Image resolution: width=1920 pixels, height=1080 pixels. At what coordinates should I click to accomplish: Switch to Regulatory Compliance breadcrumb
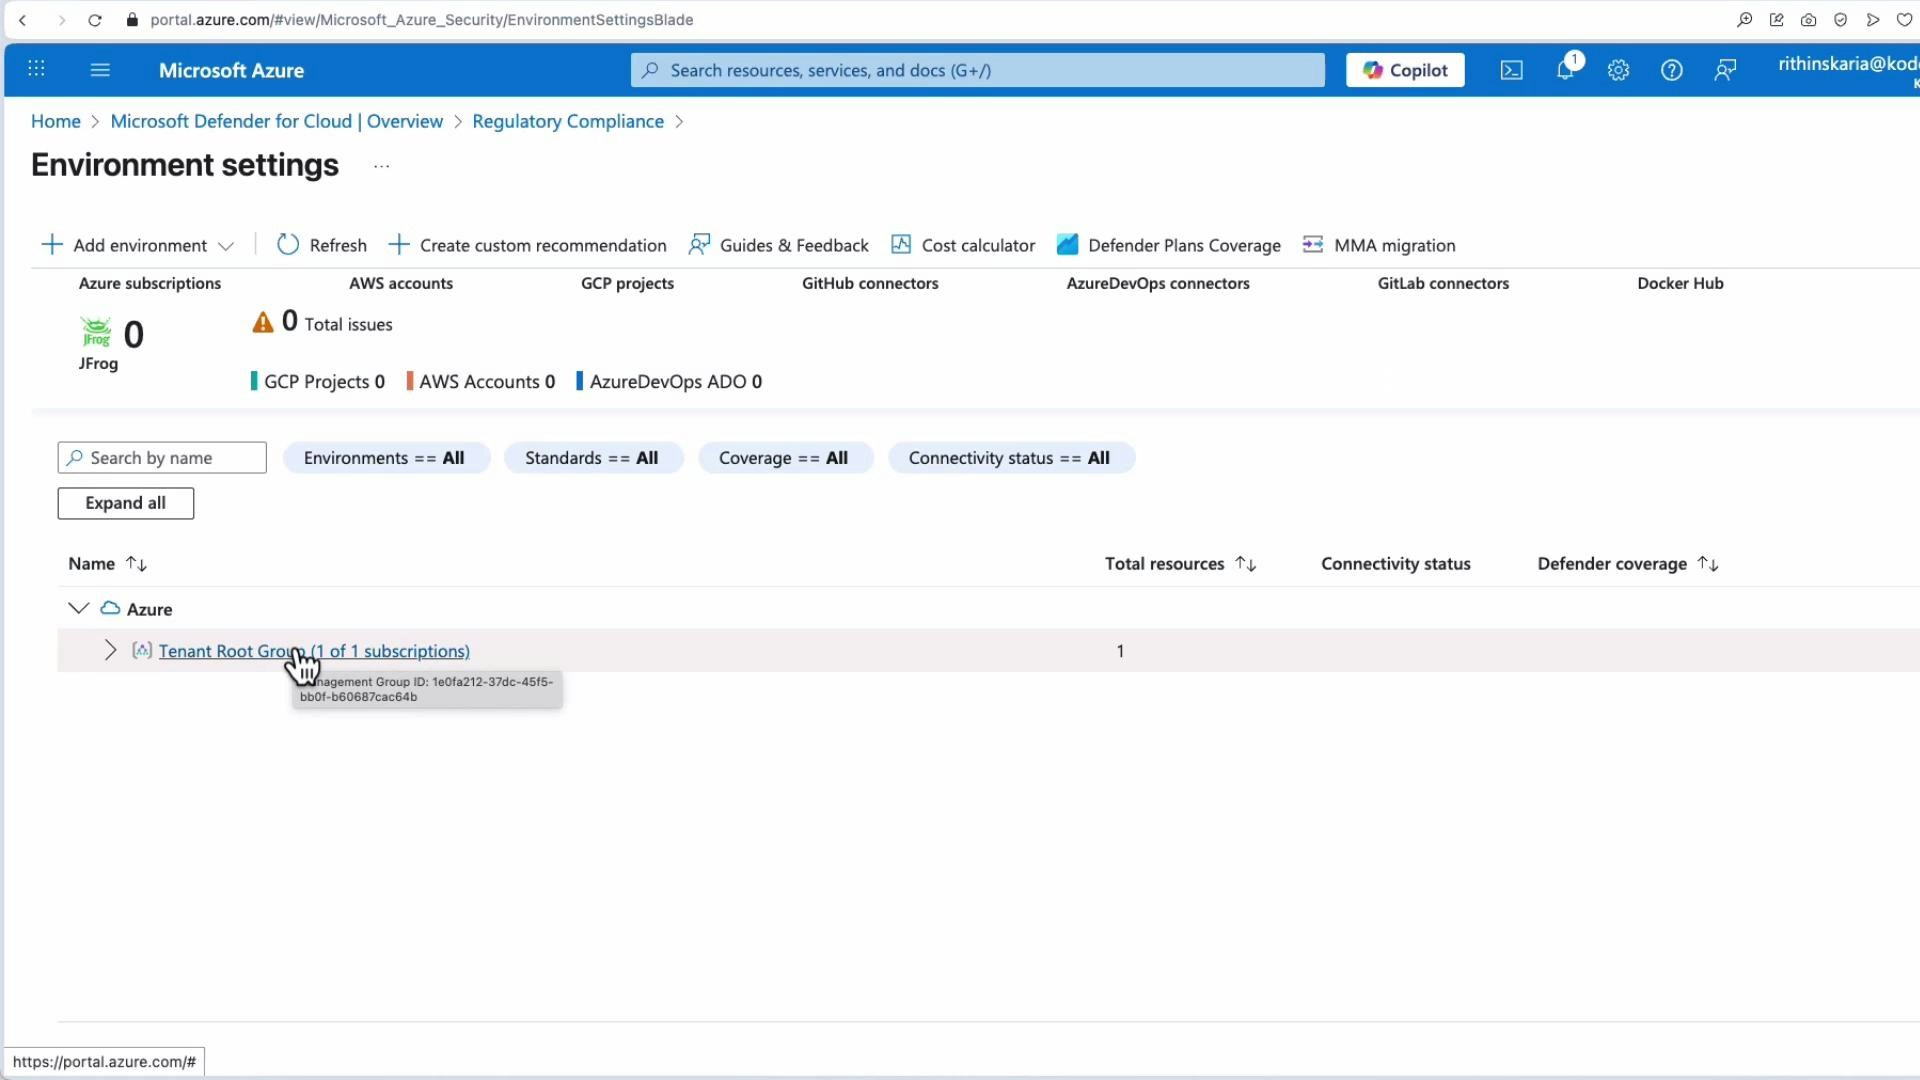pos(567,120)
